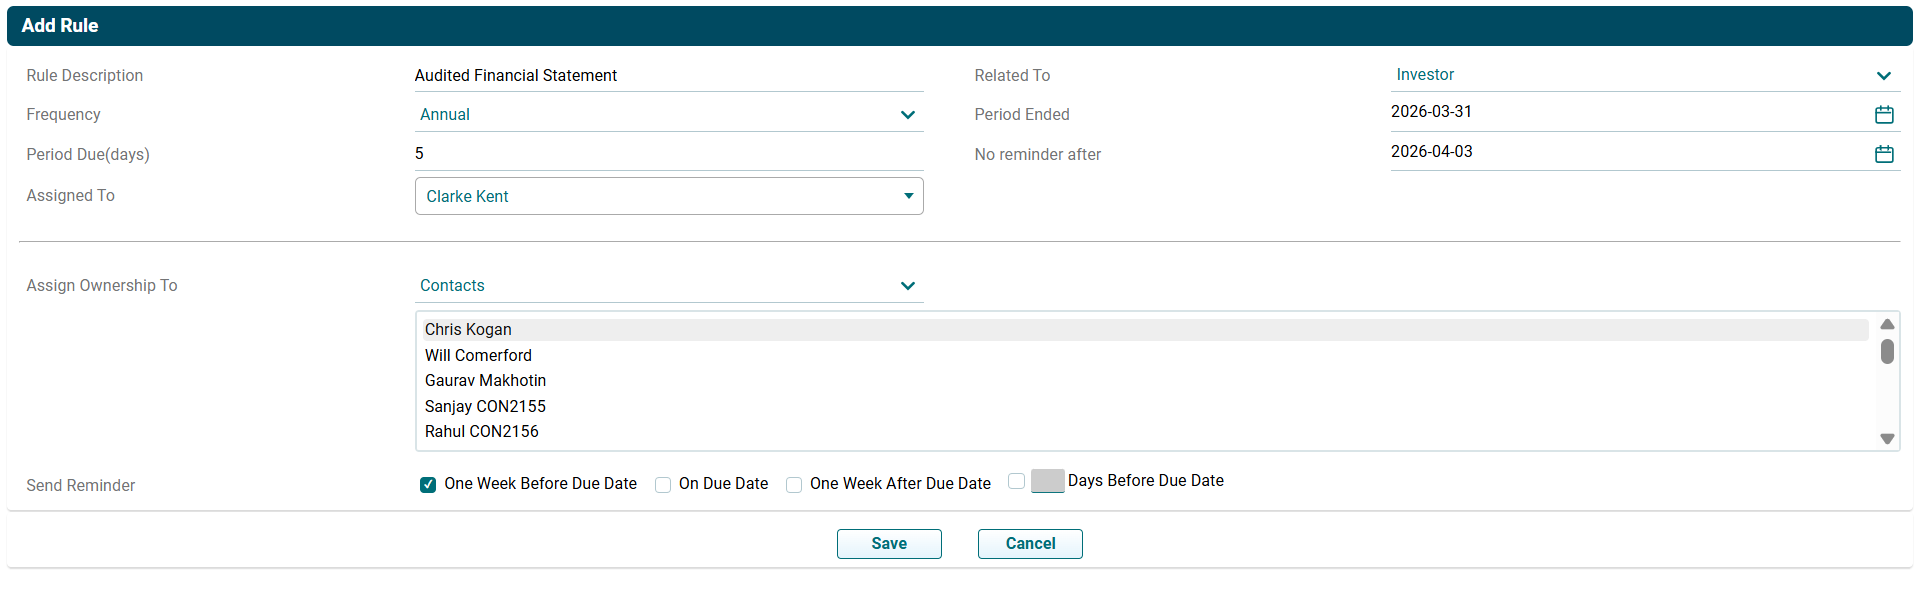
Task: Open the Assigned To Clarke Kent dropdown
Action: 668,196
